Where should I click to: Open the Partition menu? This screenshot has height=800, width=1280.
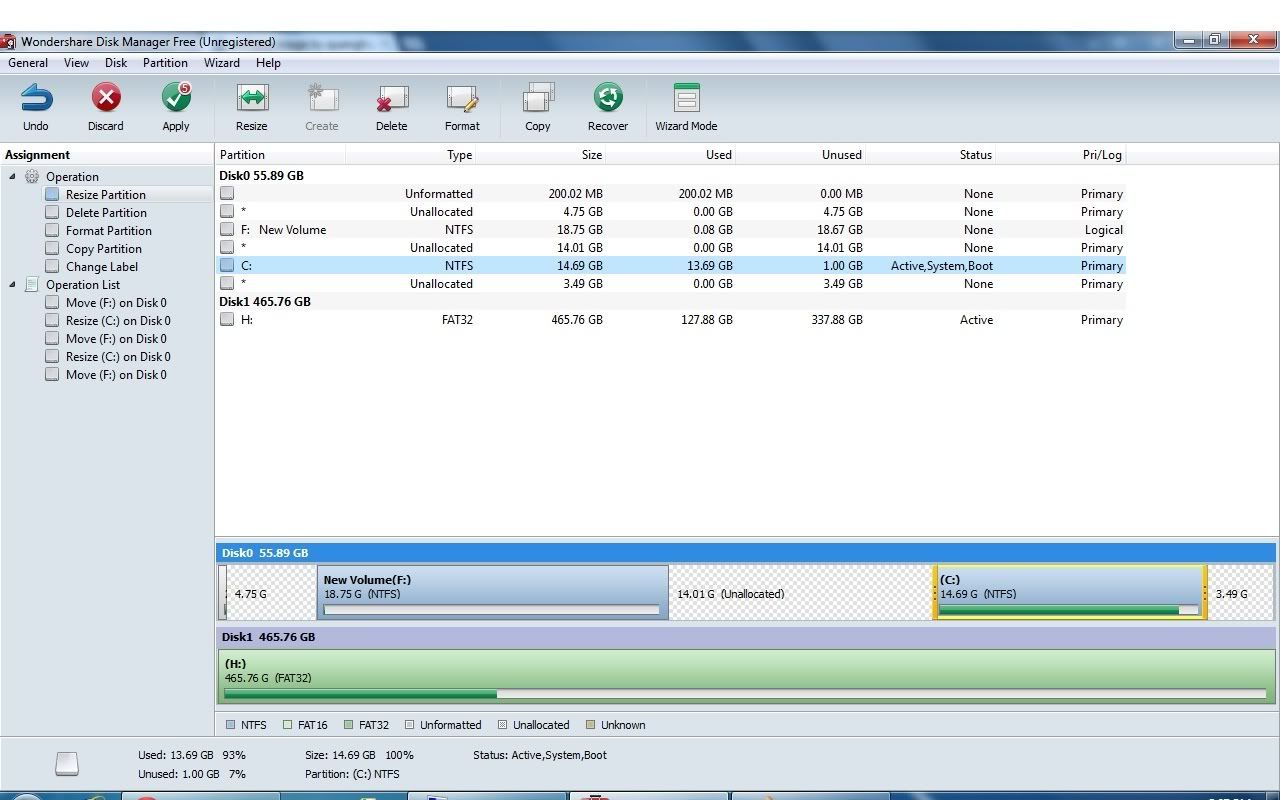165,63
